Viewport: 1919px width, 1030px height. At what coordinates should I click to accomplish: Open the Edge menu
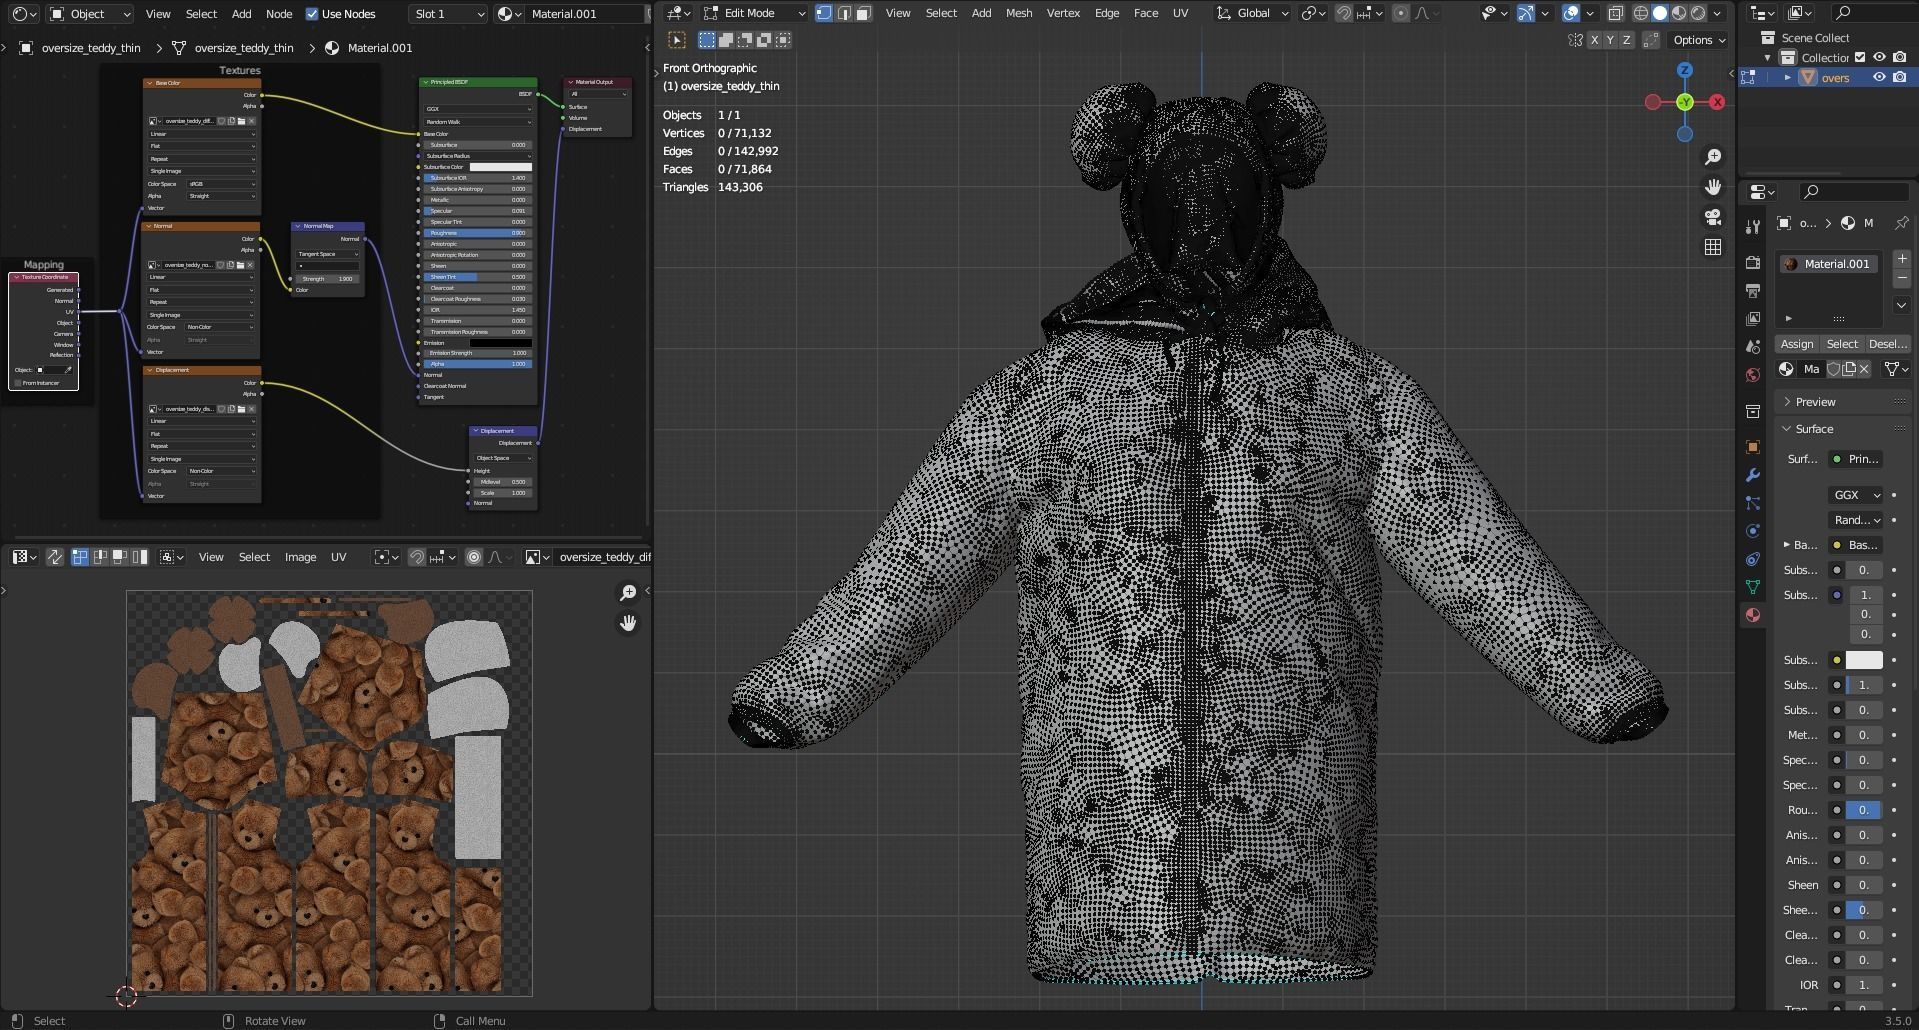coord(1107,13)
